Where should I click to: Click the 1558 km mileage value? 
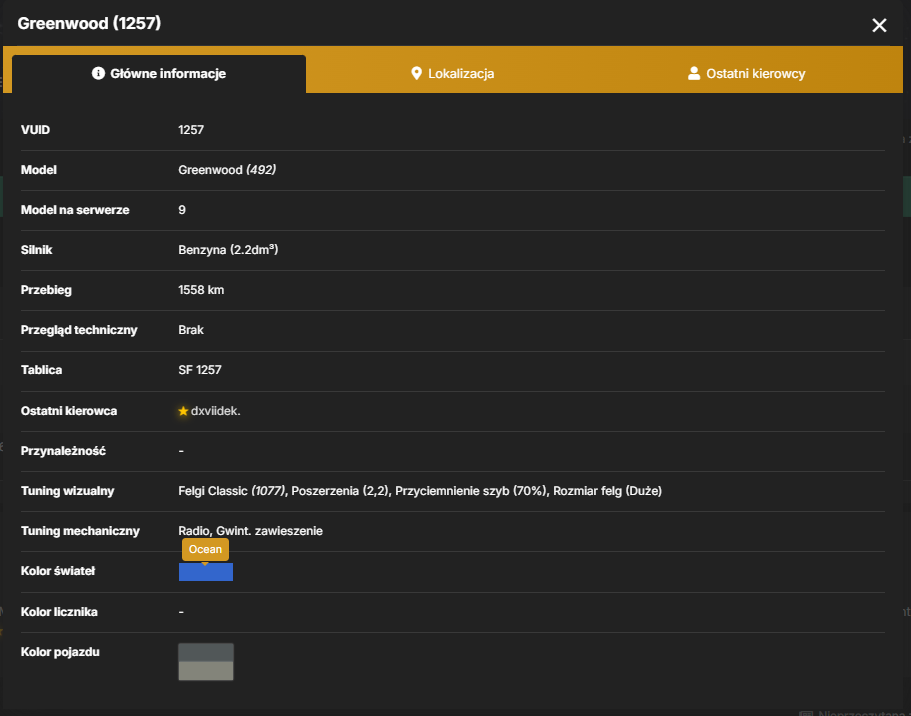click(201, 290)
